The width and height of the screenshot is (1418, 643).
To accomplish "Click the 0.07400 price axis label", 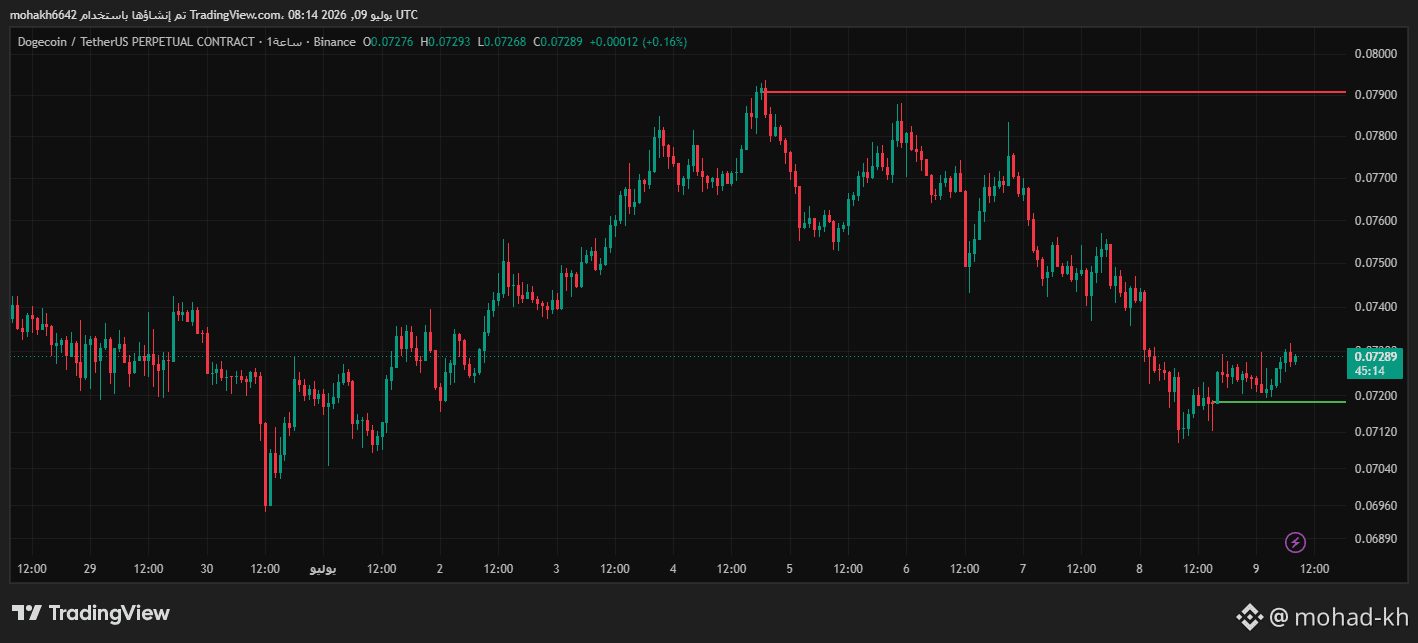I will [1374, 307].
